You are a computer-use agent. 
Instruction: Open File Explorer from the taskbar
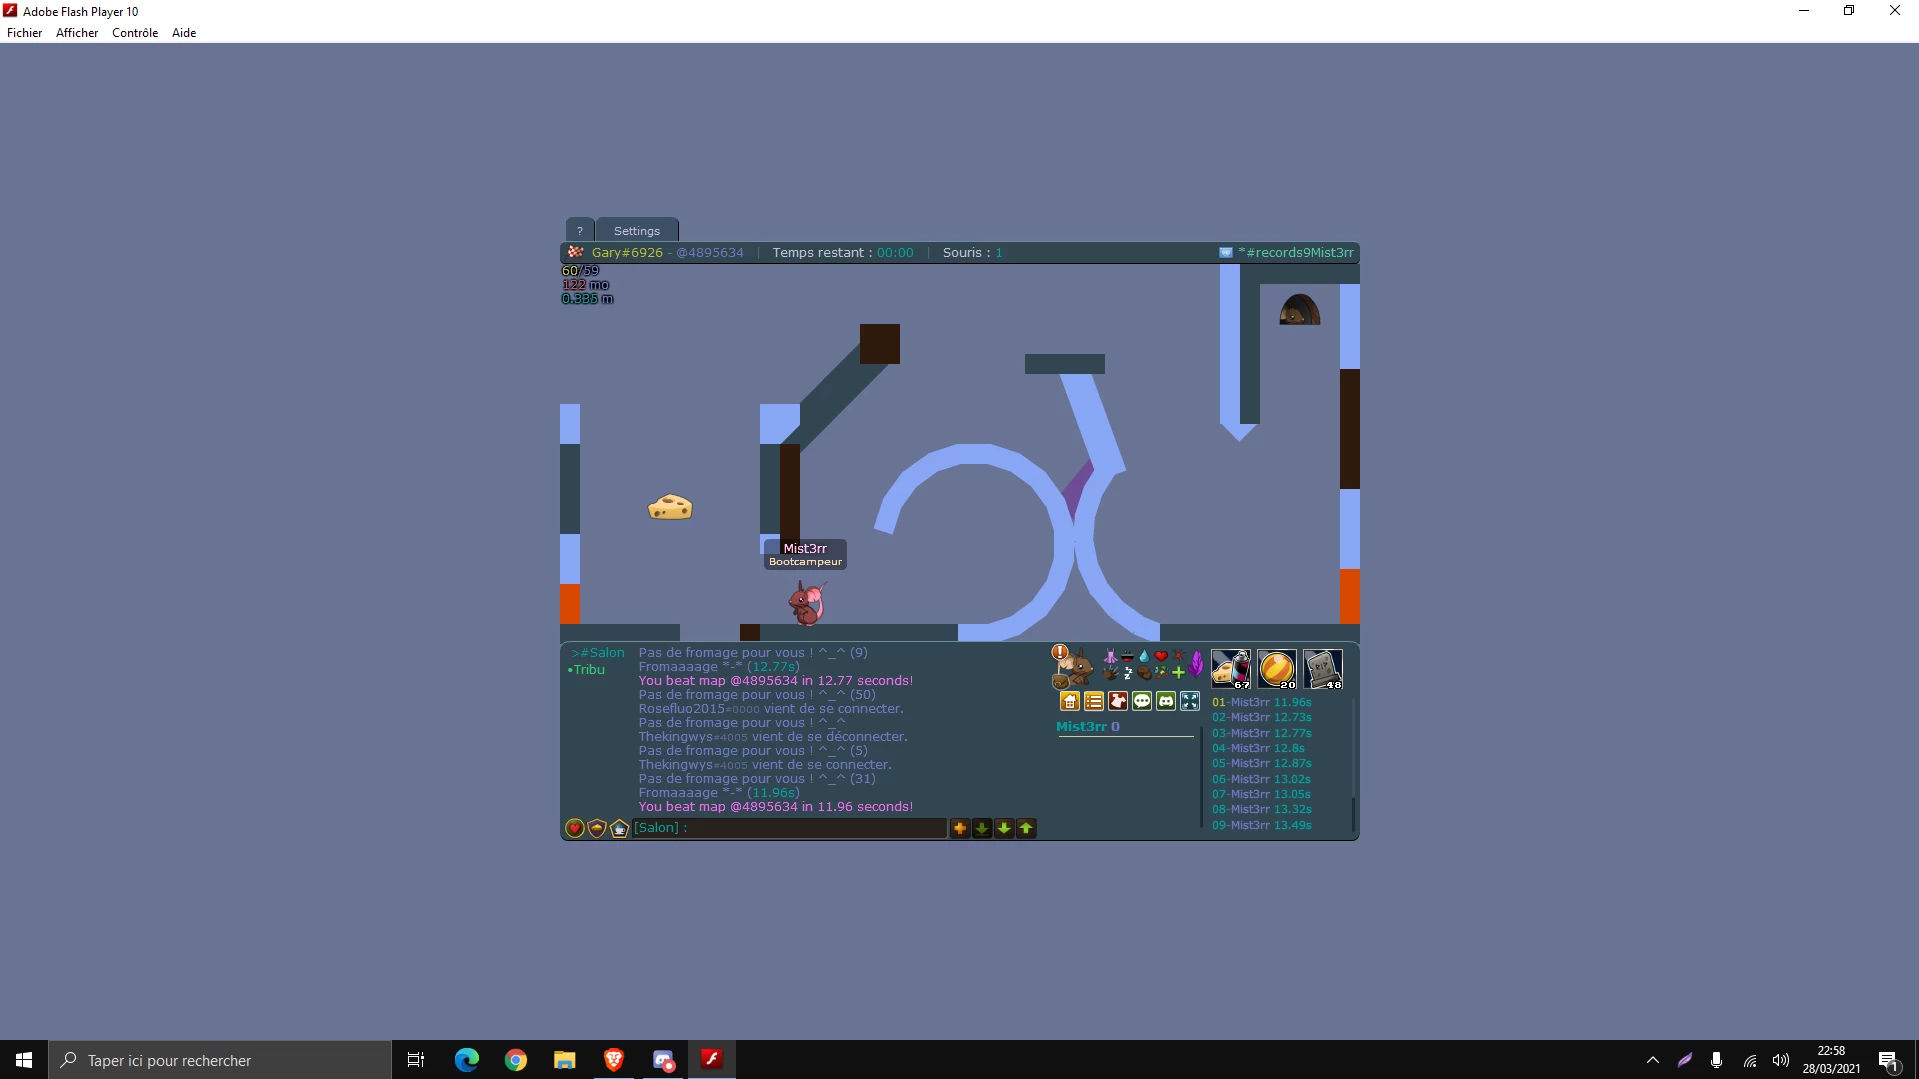[565, 1060]
